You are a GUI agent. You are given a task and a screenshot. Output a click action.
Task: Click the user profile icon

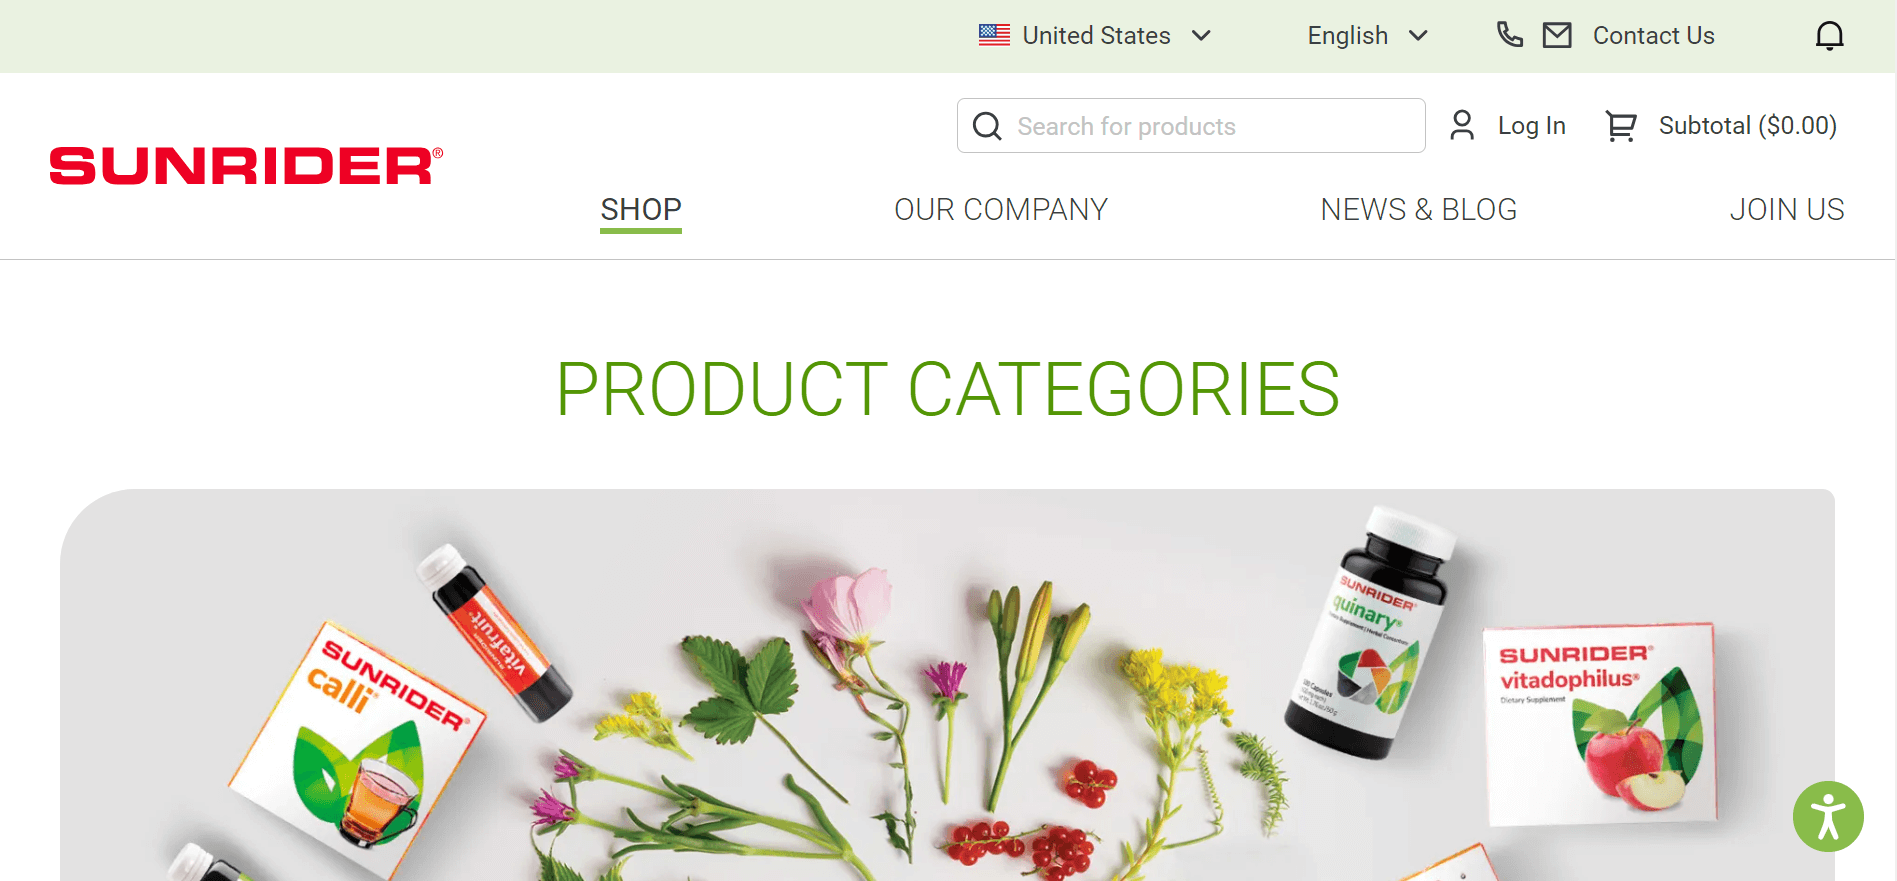pyautogui.click(x=1462, y=125)
